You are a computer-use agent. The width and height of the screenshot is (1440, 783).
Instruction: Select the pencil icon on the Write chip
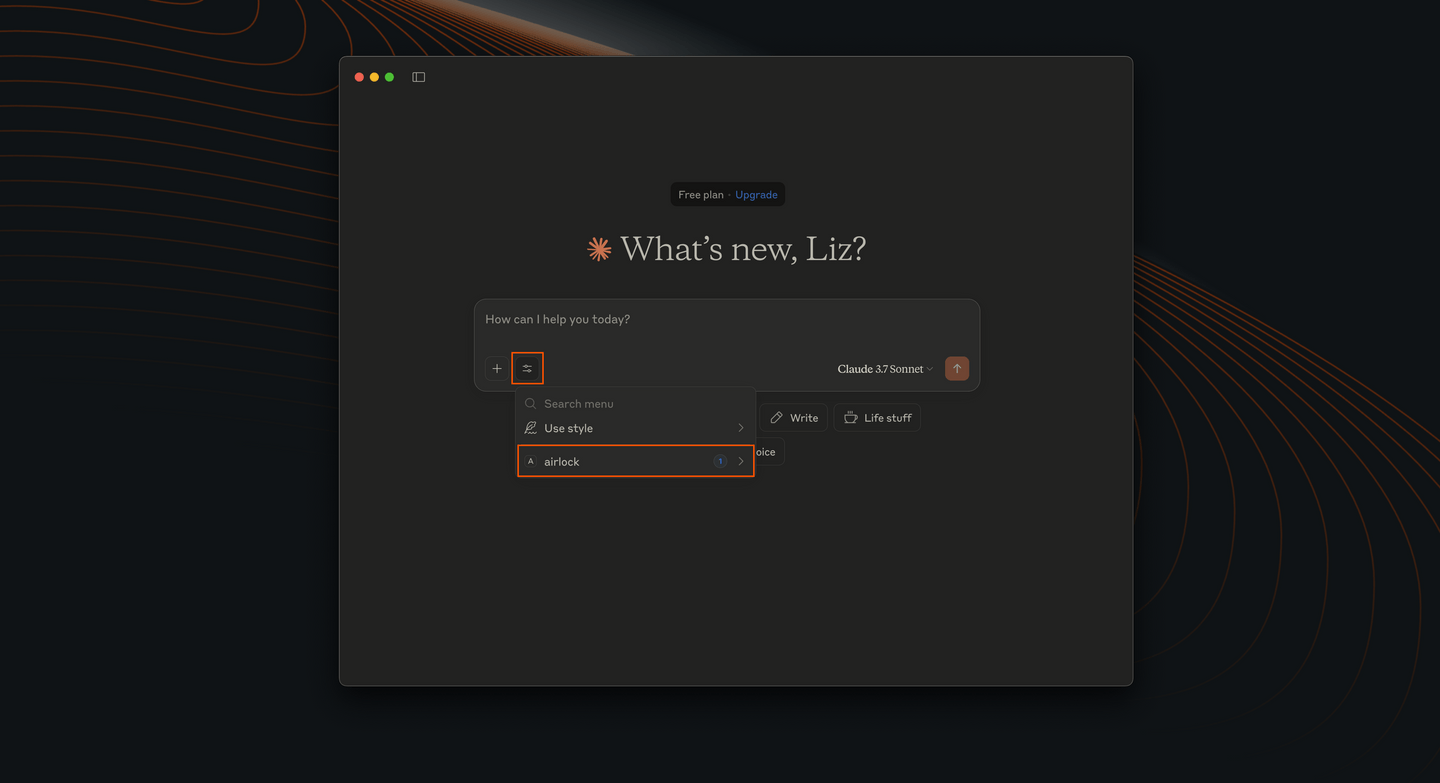(x=778, y=417)
